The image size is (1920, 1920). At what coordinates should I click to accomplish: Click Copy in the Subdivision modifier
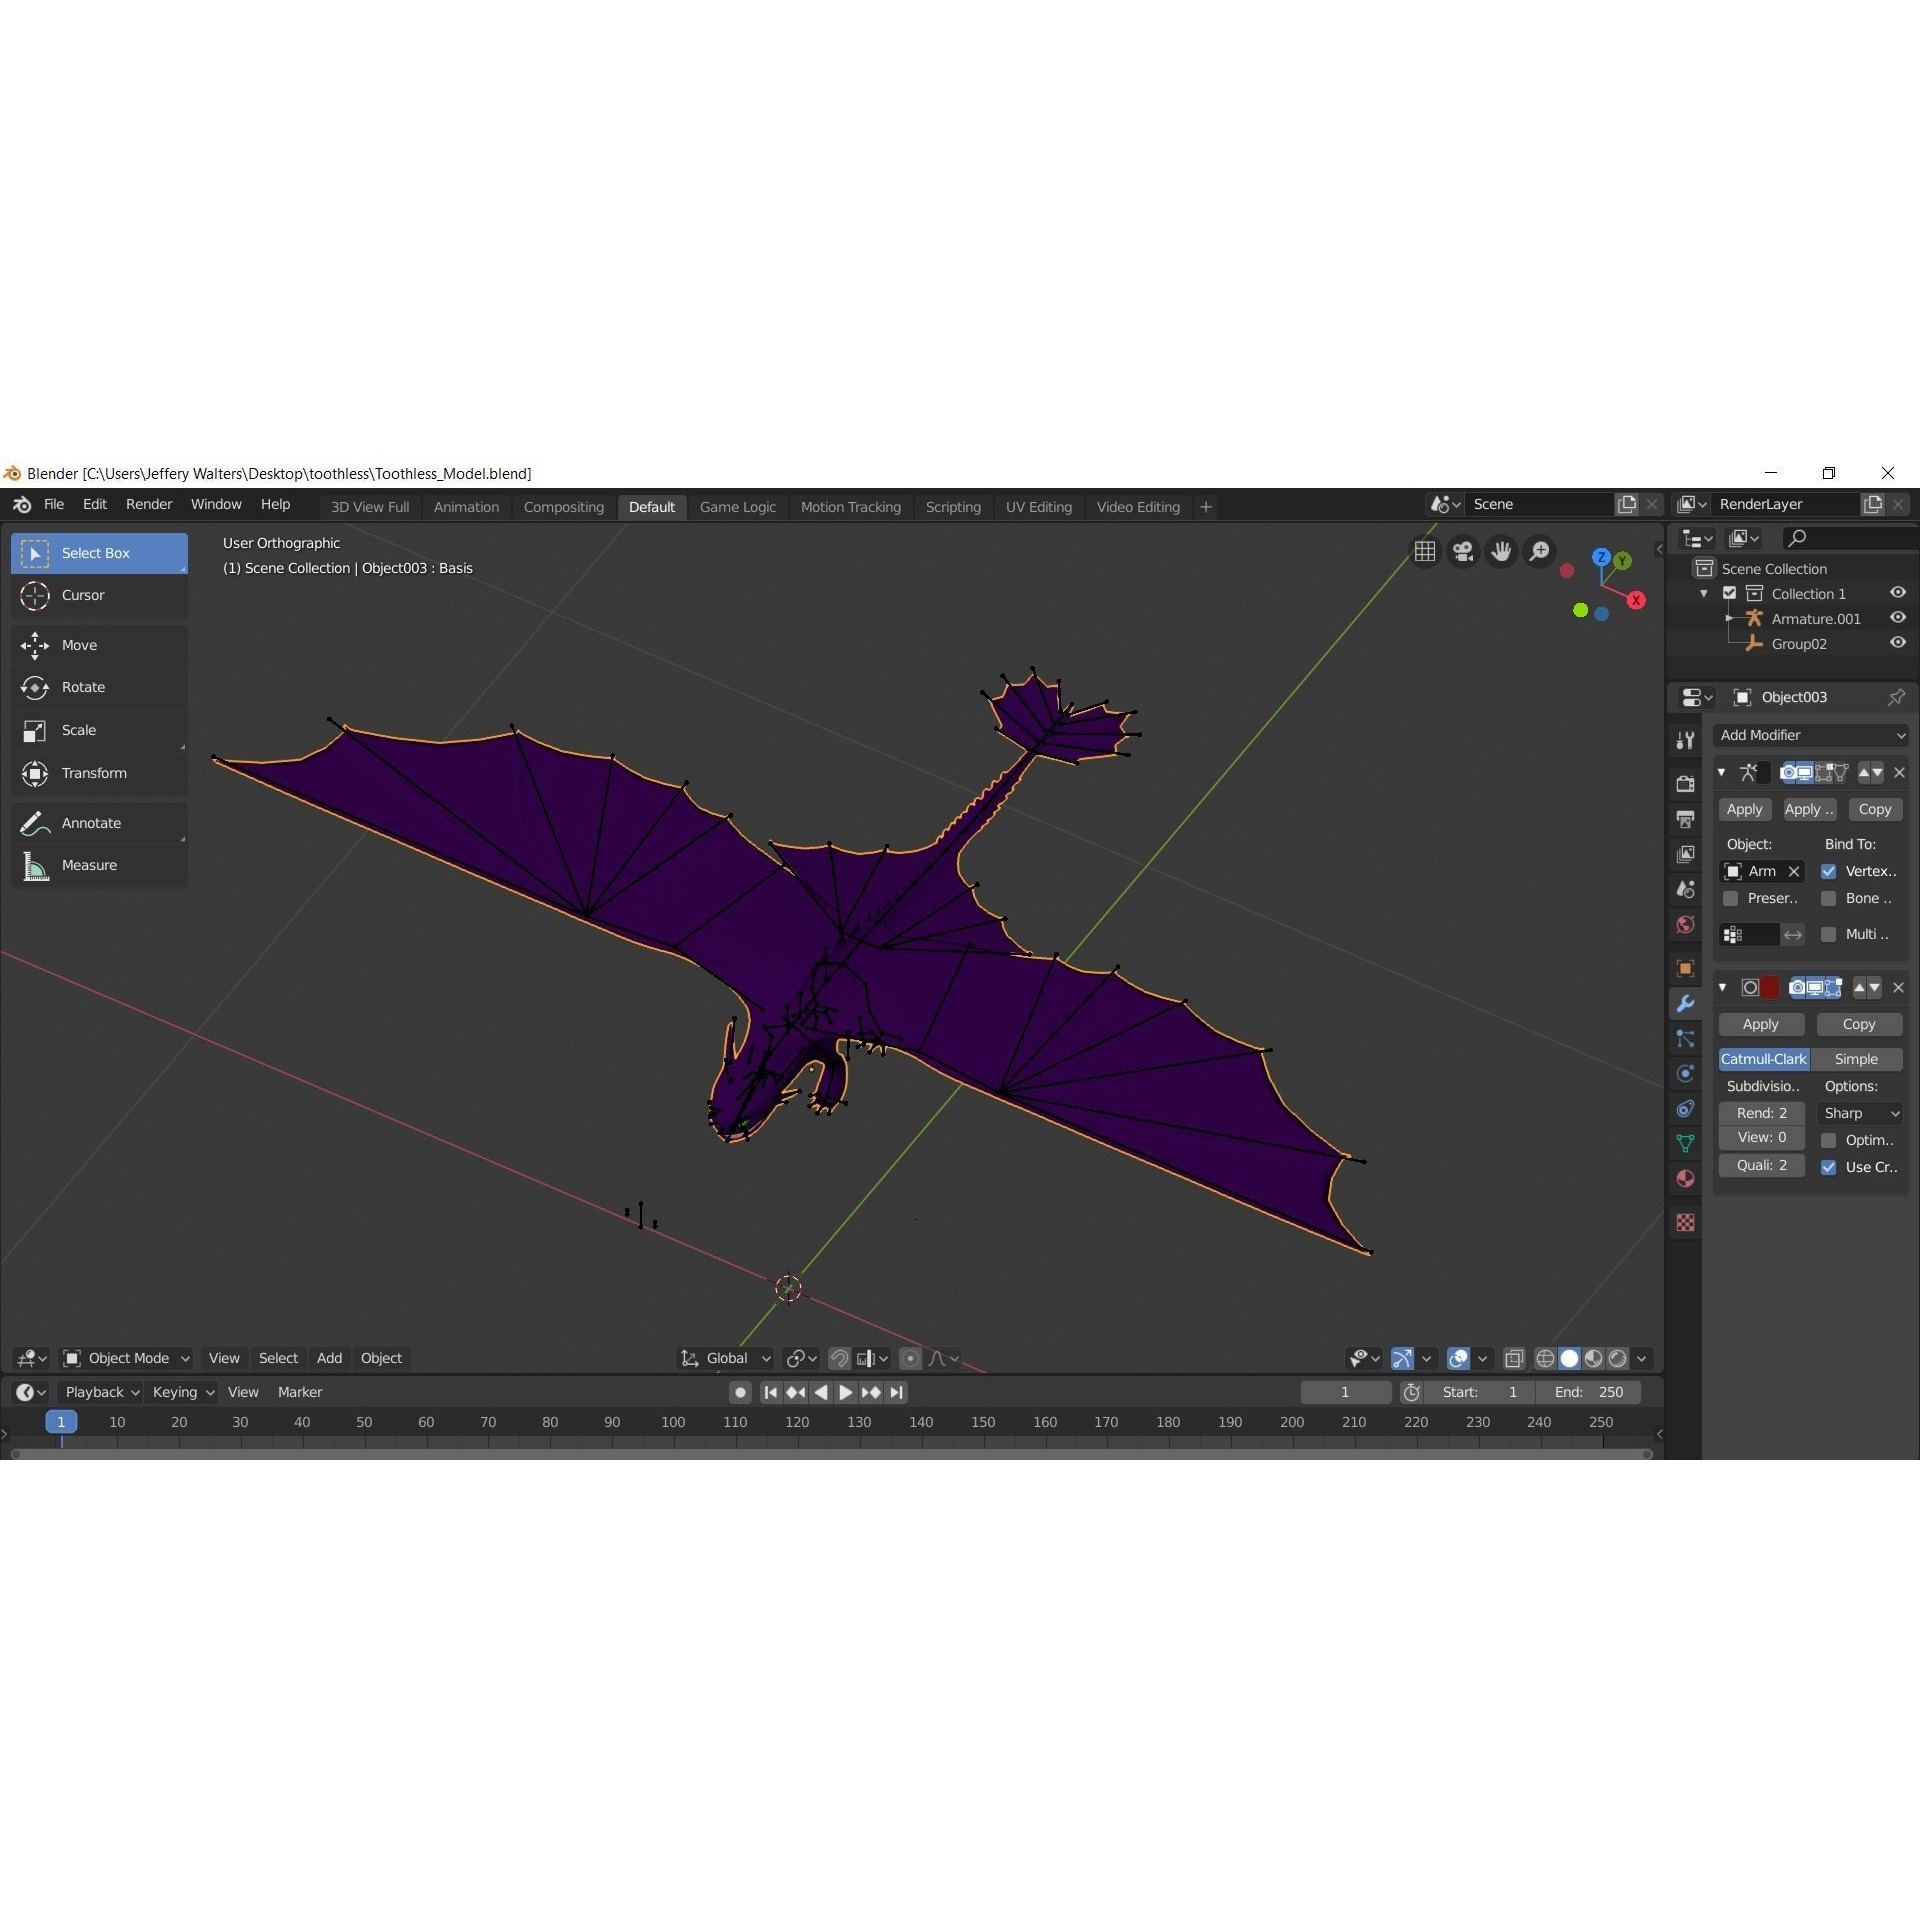(x=1858, y=1024)
